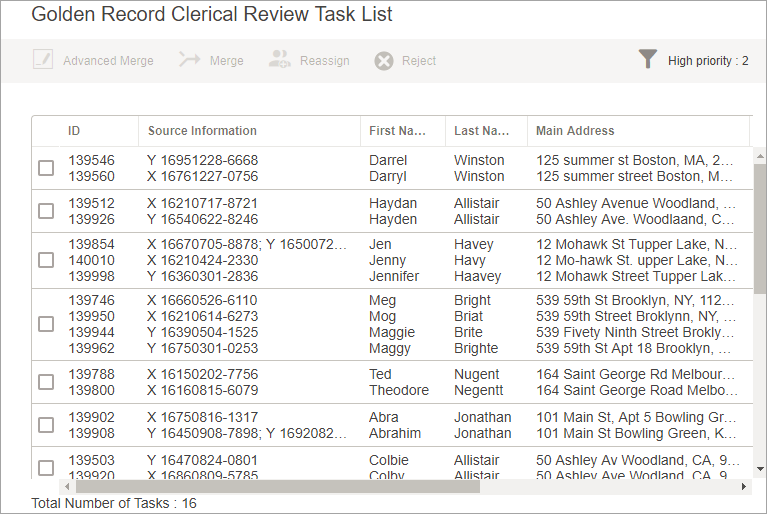Click the Last Name column header
This screenshot has height=514, width=767.
(x=481, y=131)
